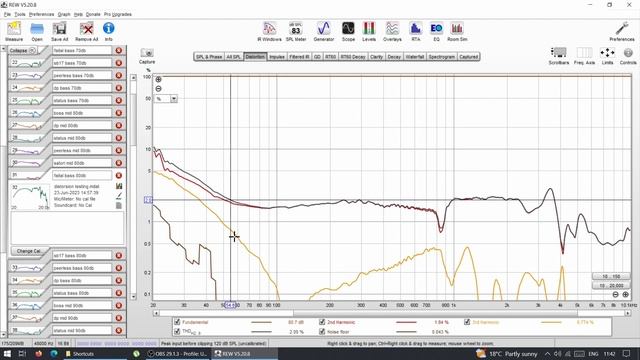The image size is (640, 360).
Task: Zoom in vertically with plus magnifier at graph top
Action: pos(158,80)
